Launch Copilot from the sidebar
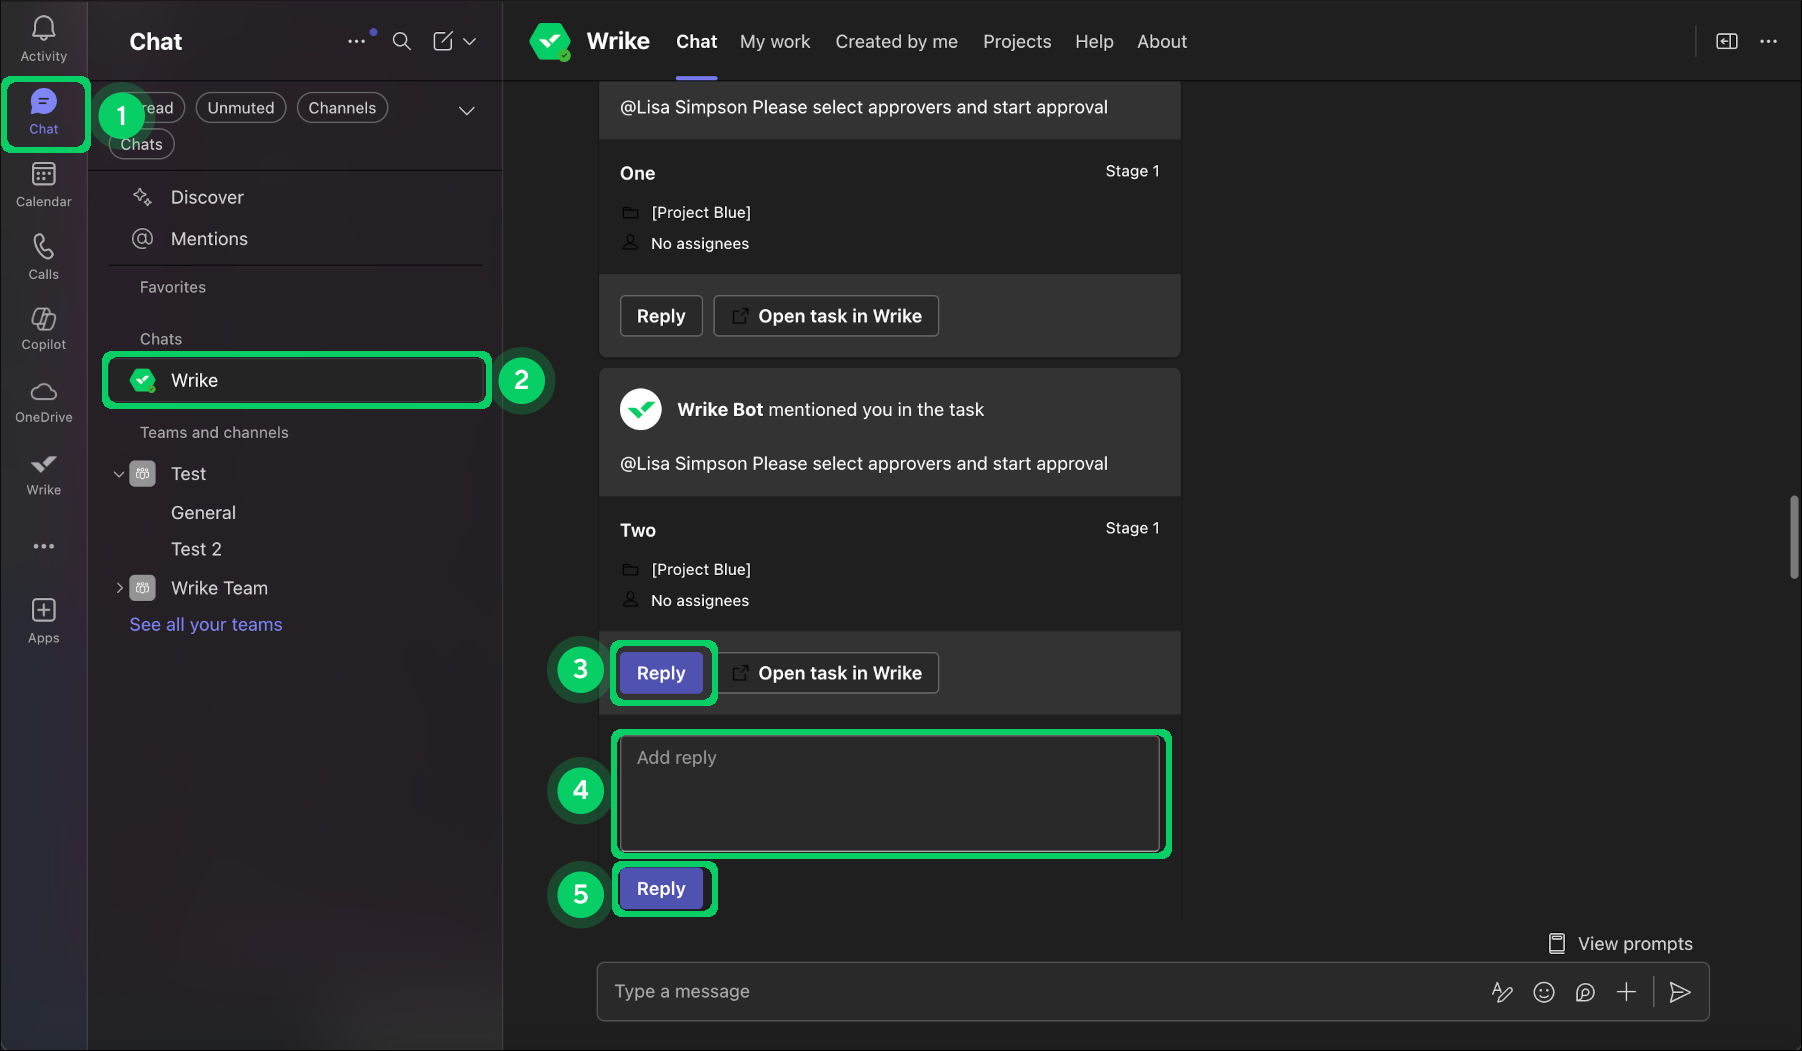 coord(43,328)
